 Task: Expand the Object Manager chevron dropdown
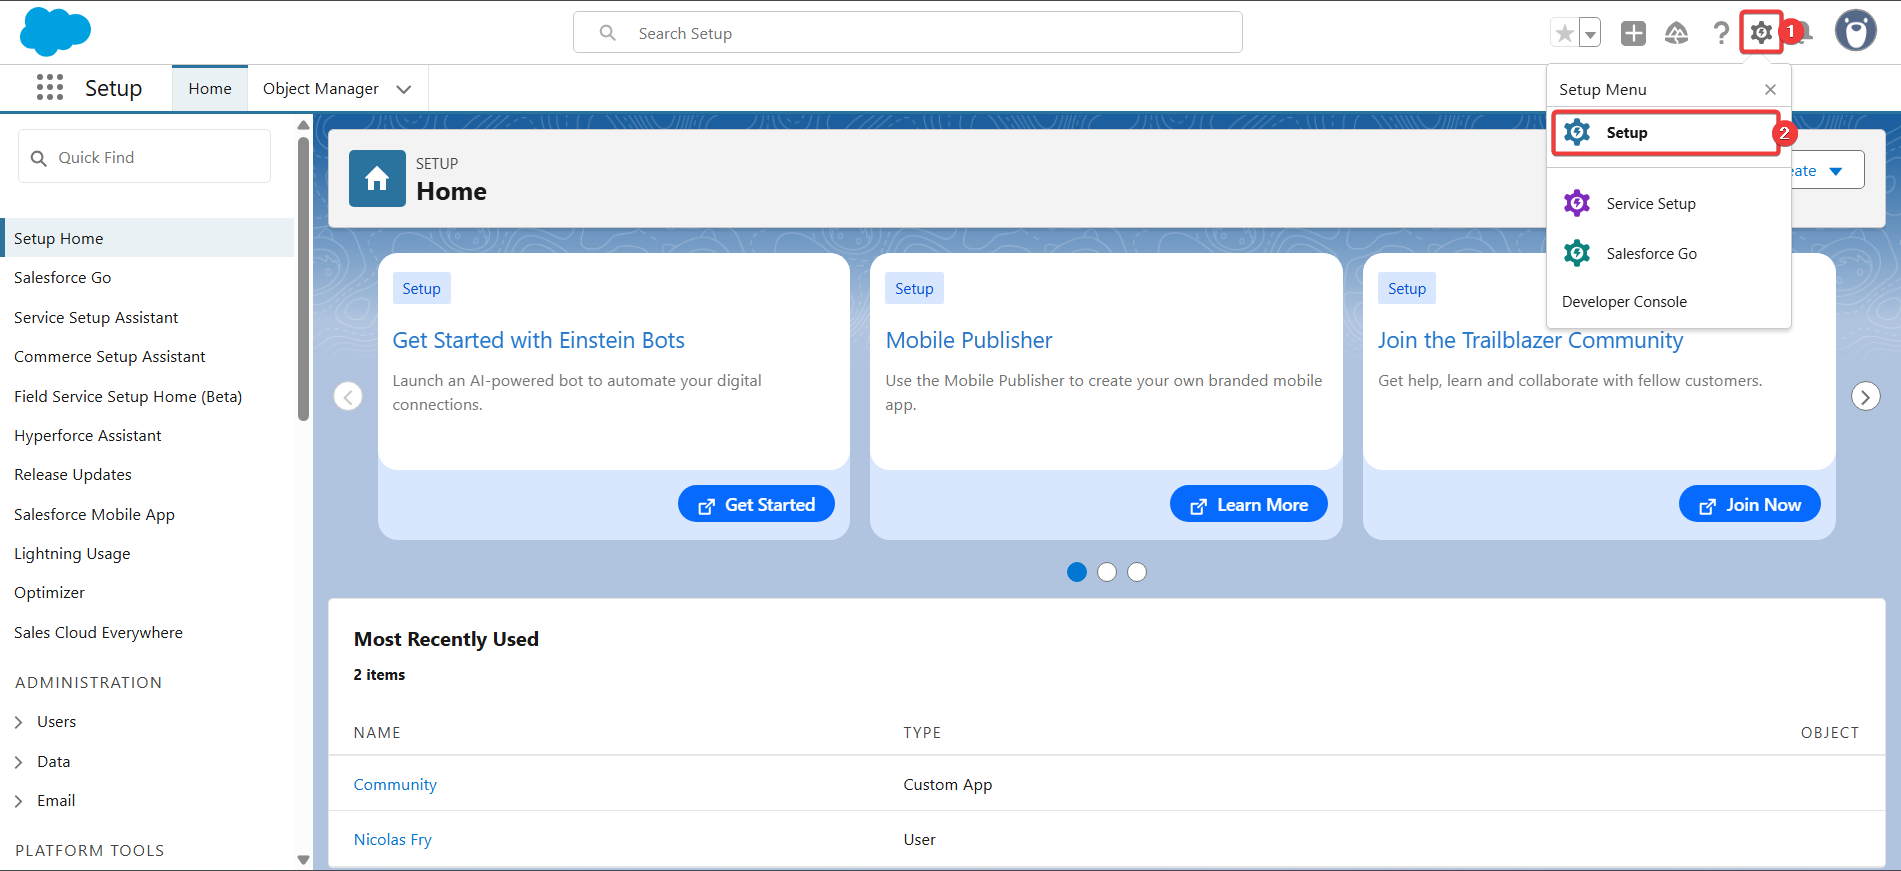[404, 89]
